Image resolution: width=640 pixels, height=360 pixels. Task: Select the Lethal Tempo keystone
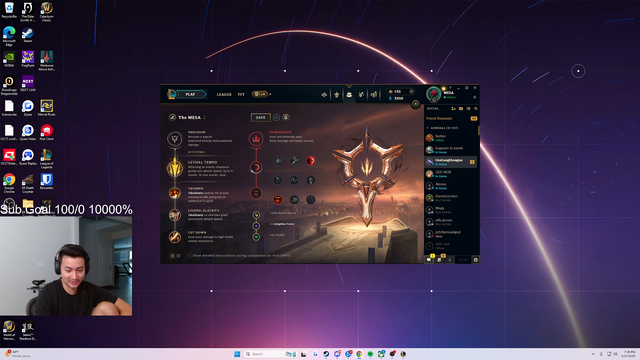point(175,168)
